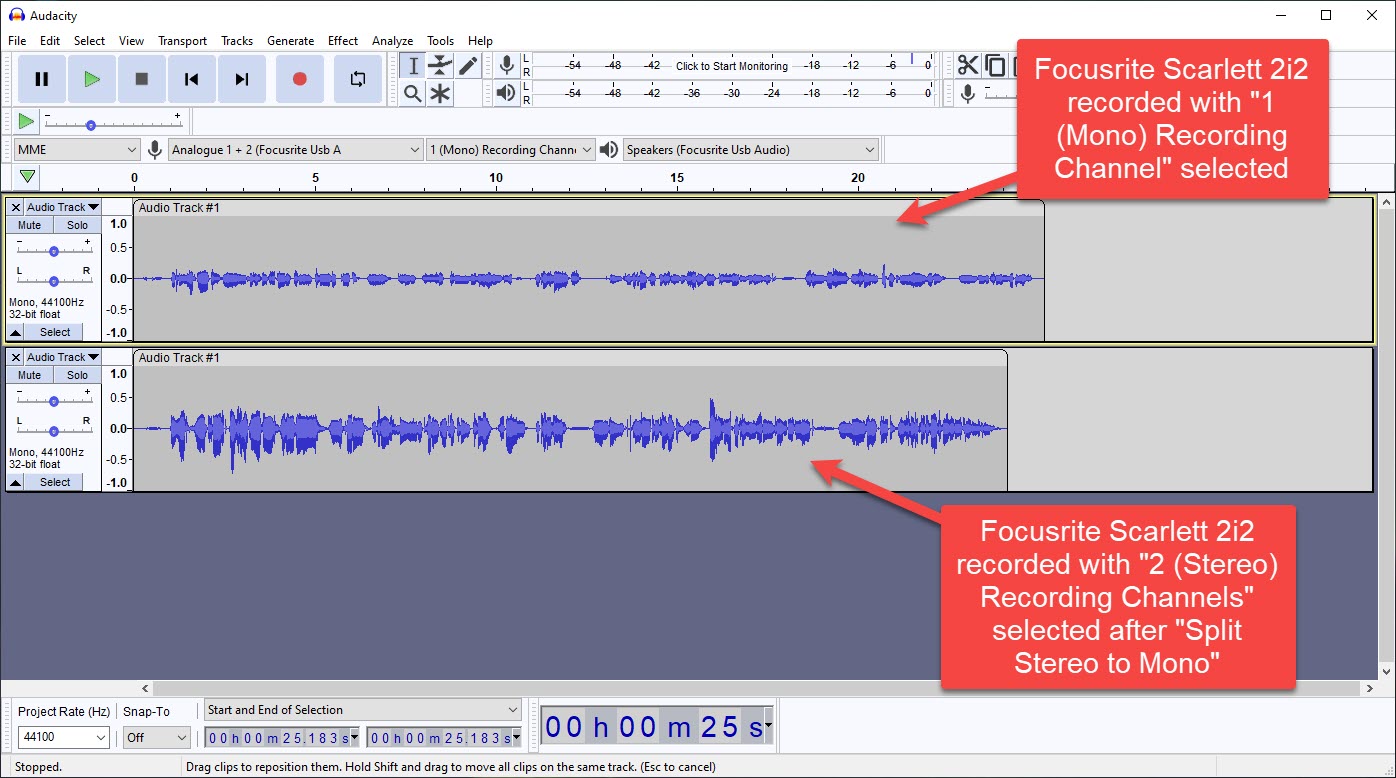Close the second audio track with X

[16, 357]
